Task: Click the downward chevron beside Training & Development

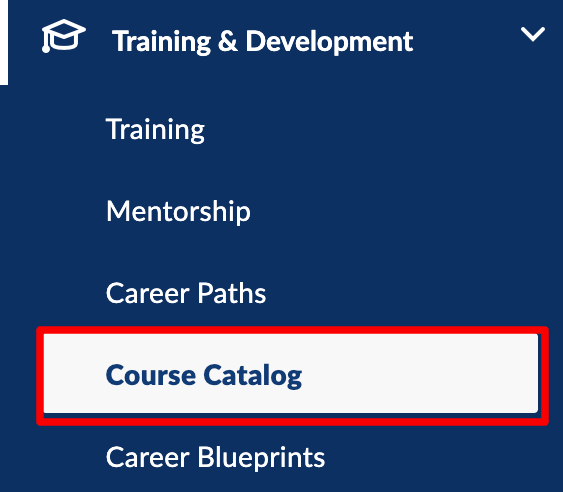Action: (x=533, y=34)
